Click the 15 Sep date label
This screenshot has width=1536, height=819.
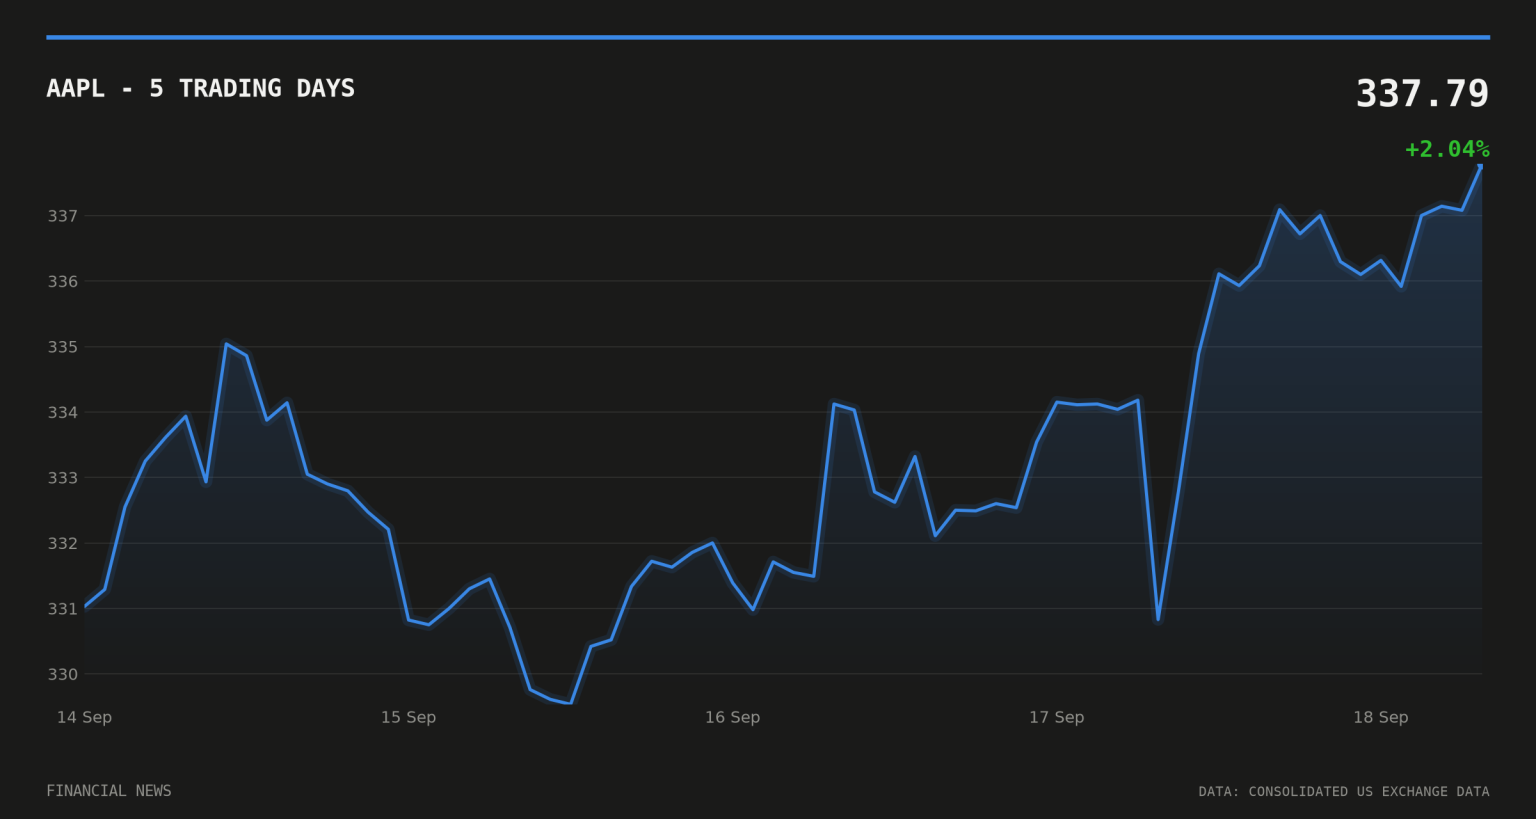[408, 717]
